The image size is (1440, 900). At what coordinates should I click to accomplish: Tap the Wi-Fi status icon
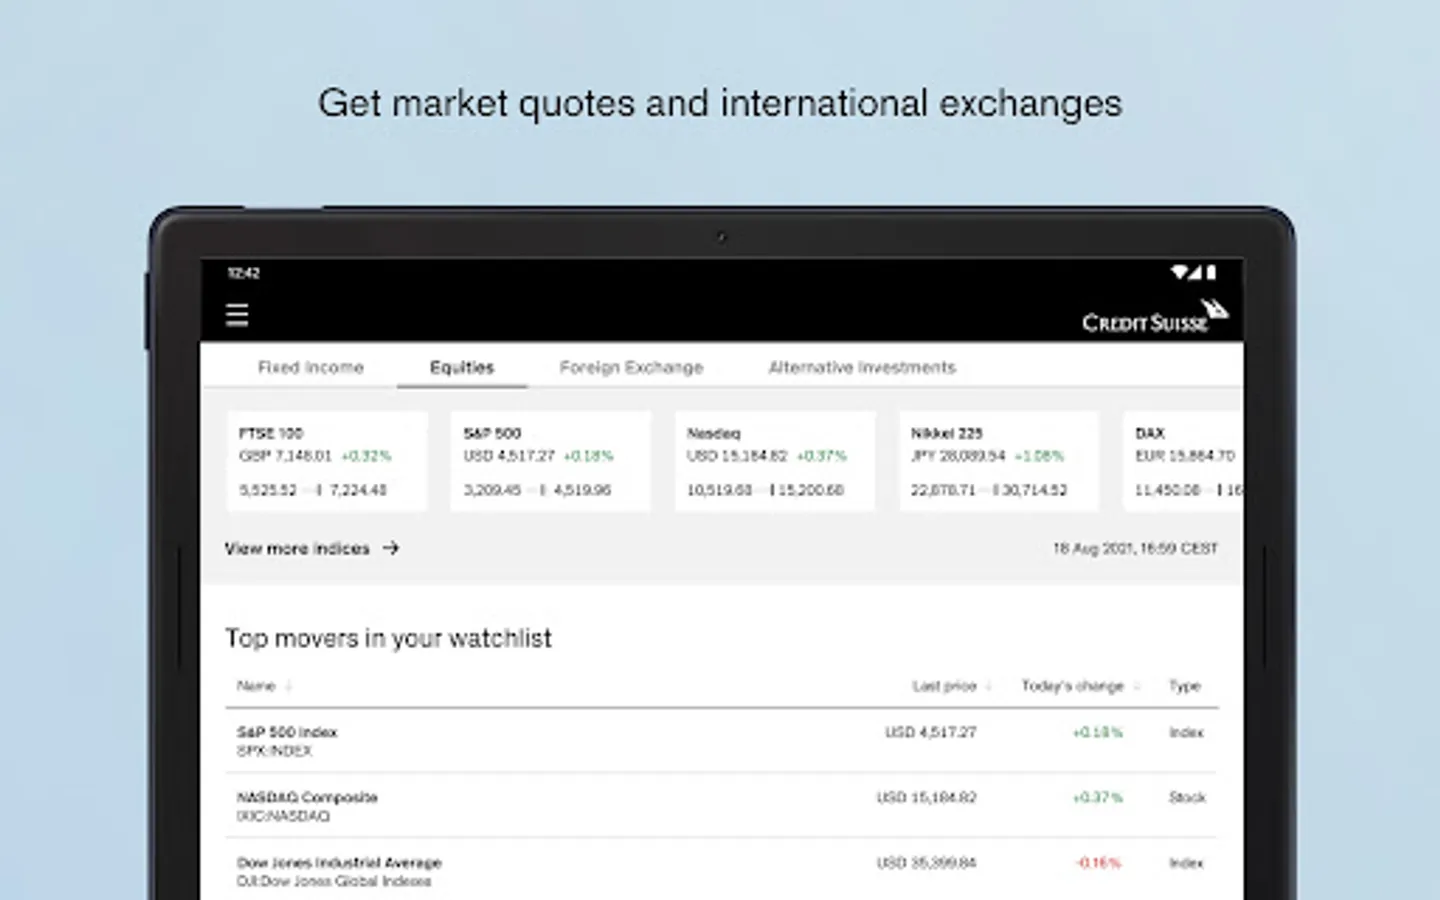pos(1179,272)
